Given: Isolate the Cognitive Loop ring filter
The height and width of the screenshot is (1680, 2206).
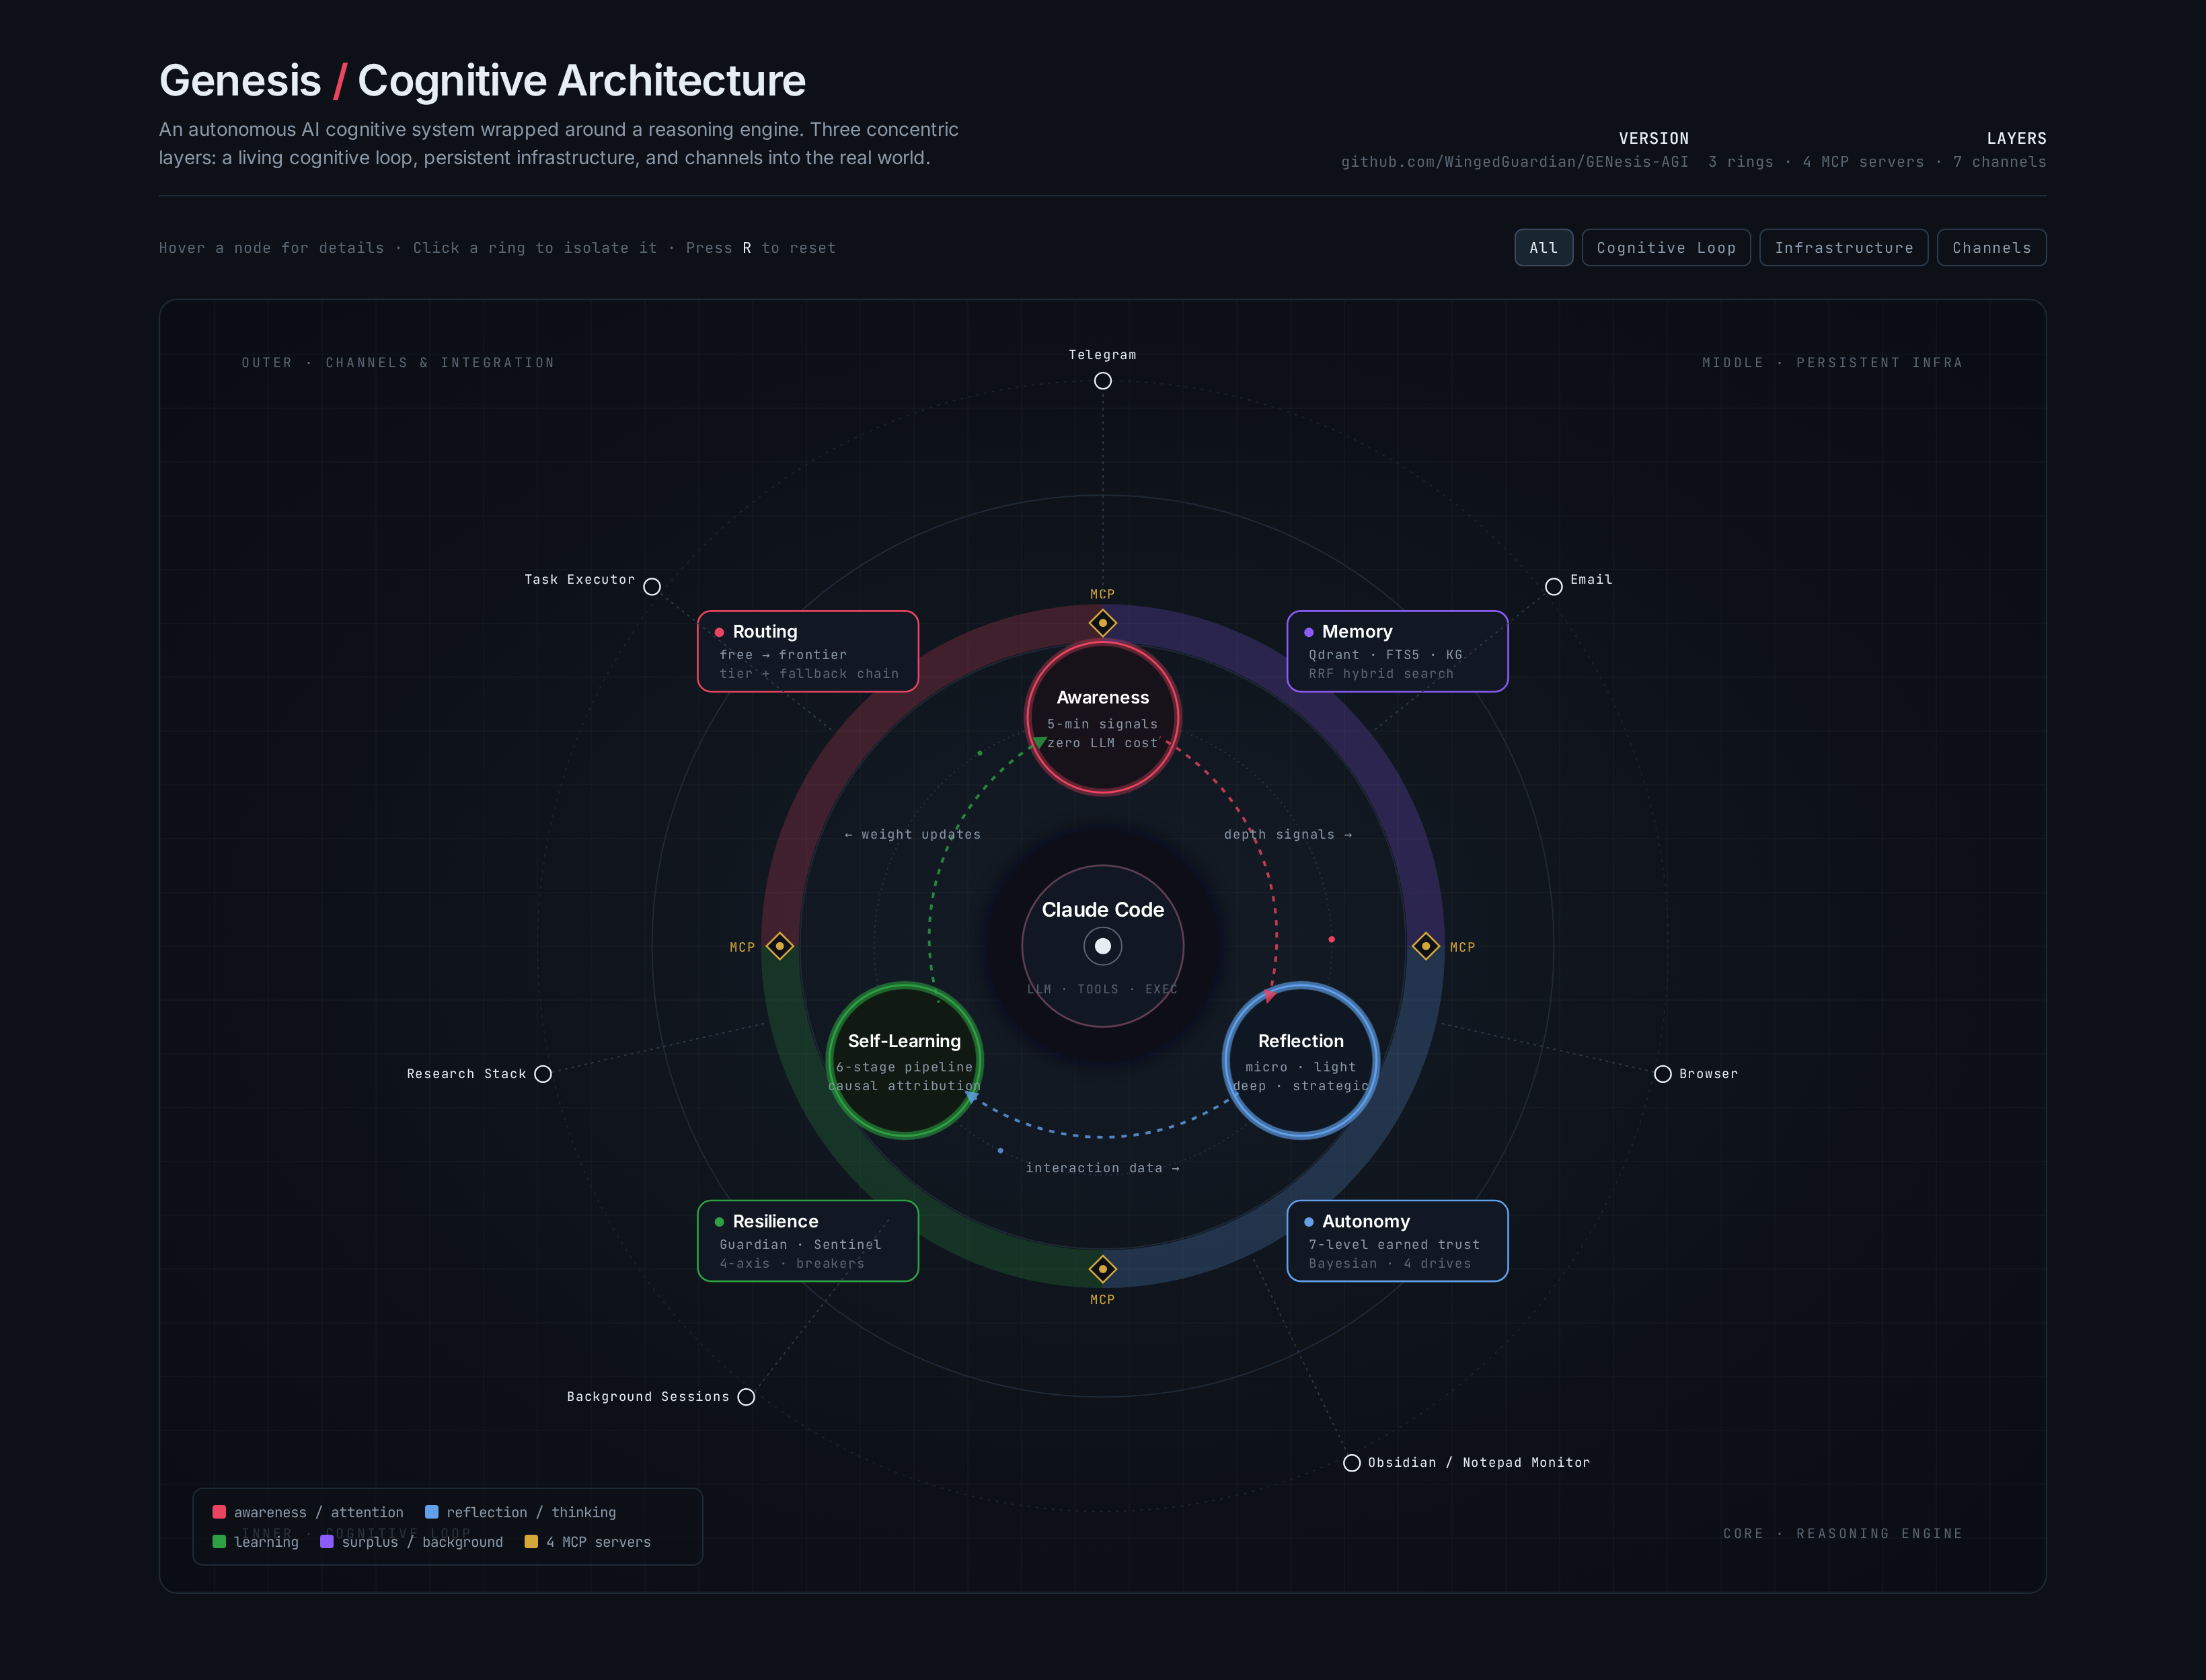Looking at the screenshot, I should [1666, 248].
